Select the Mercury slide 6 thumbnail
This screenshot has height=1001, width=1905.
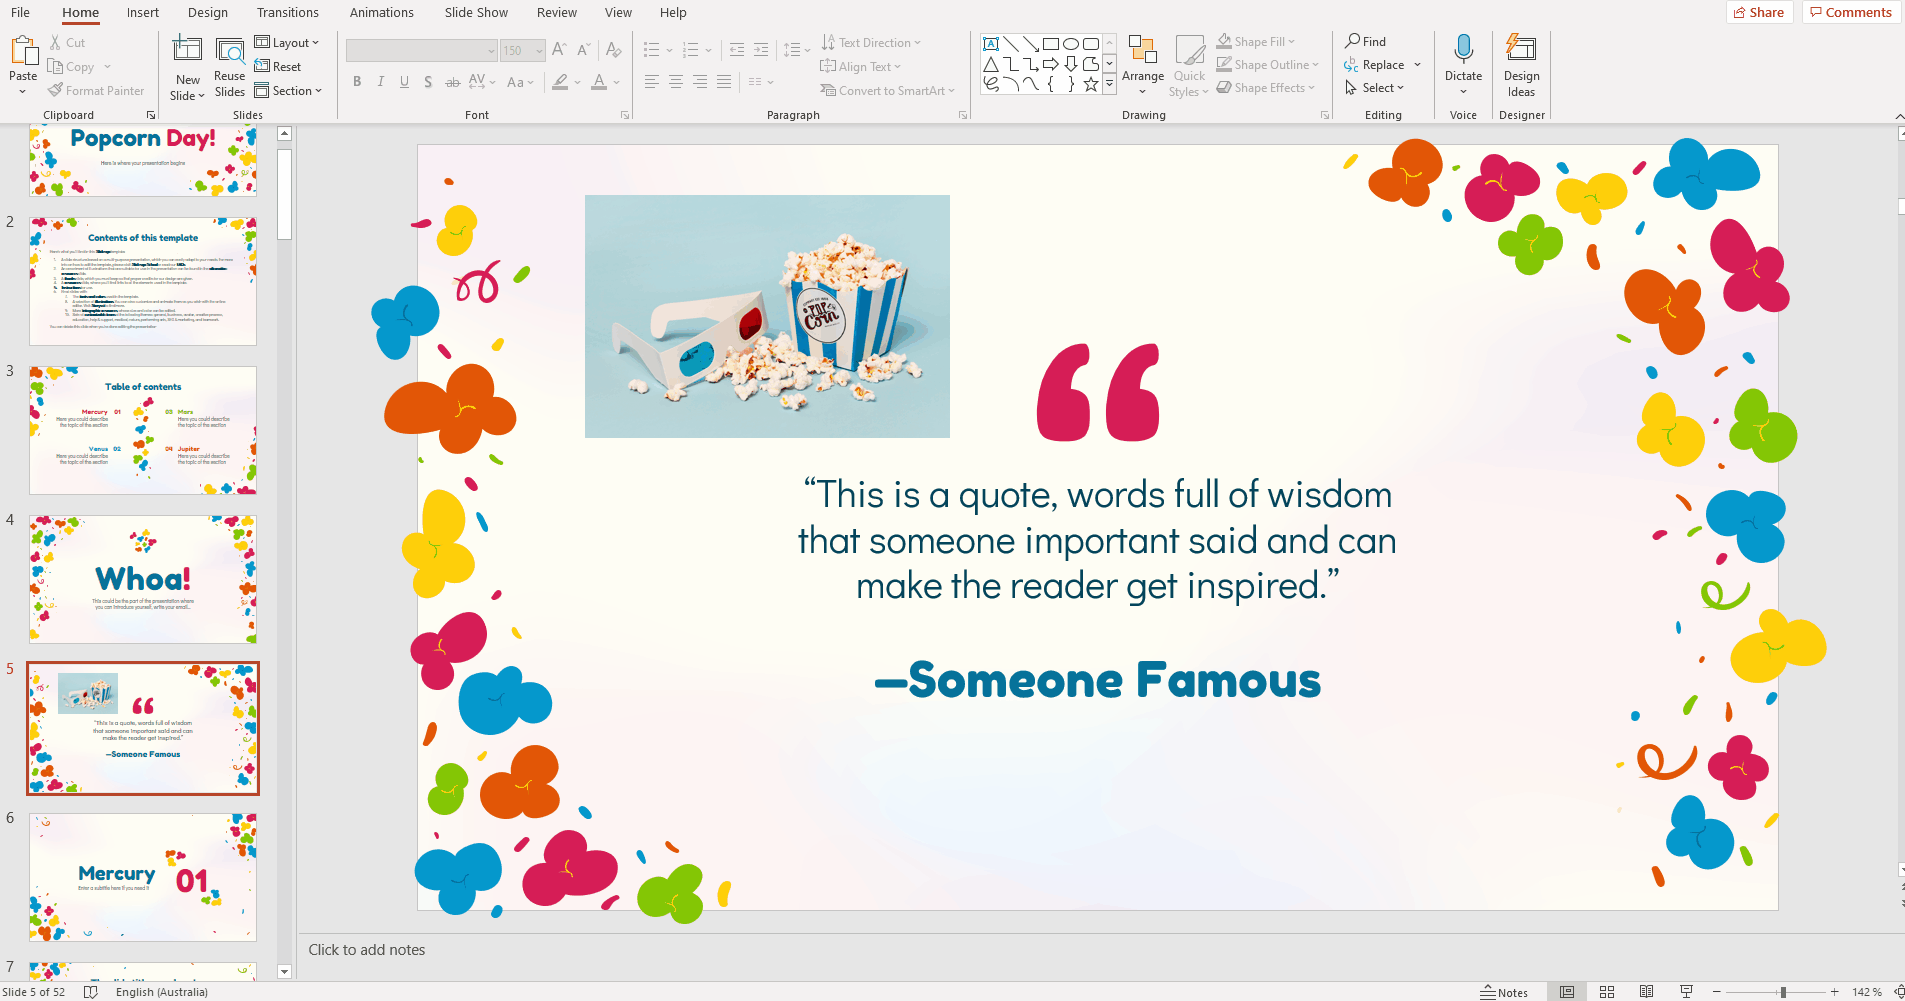tap(143, 877)
